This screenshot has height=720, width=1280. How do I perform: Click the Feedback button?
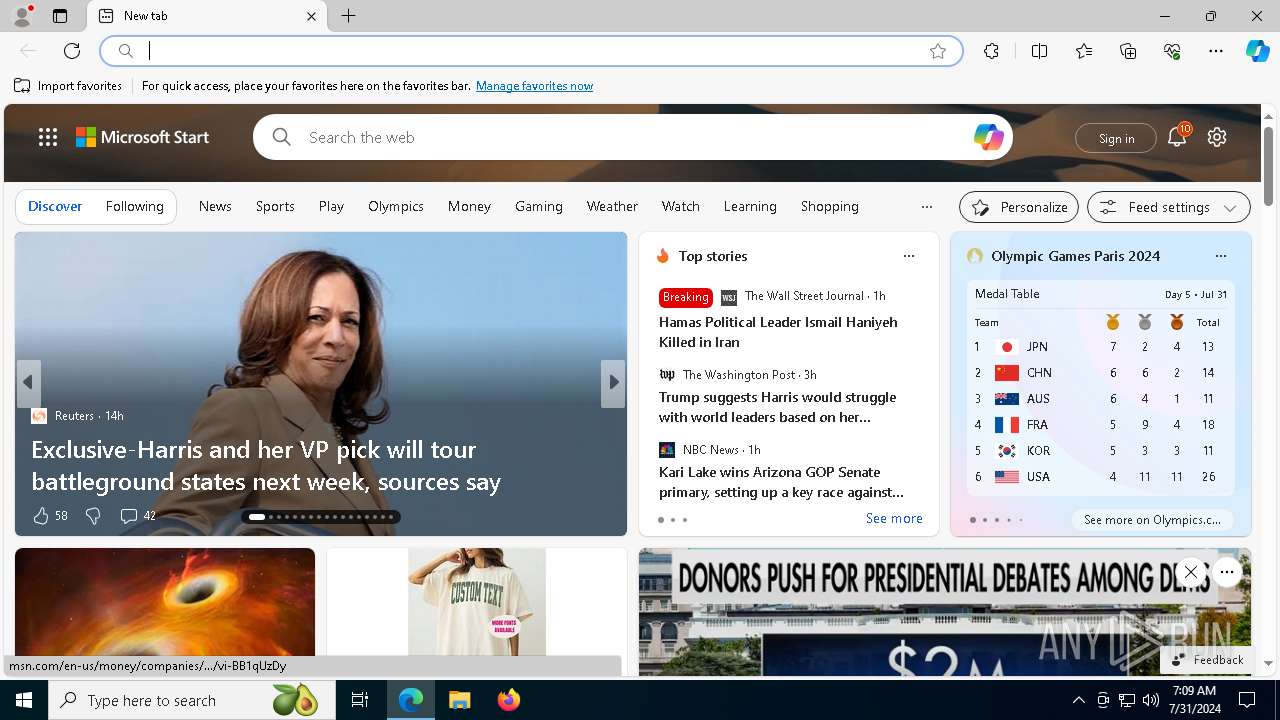pos(1207,660)
